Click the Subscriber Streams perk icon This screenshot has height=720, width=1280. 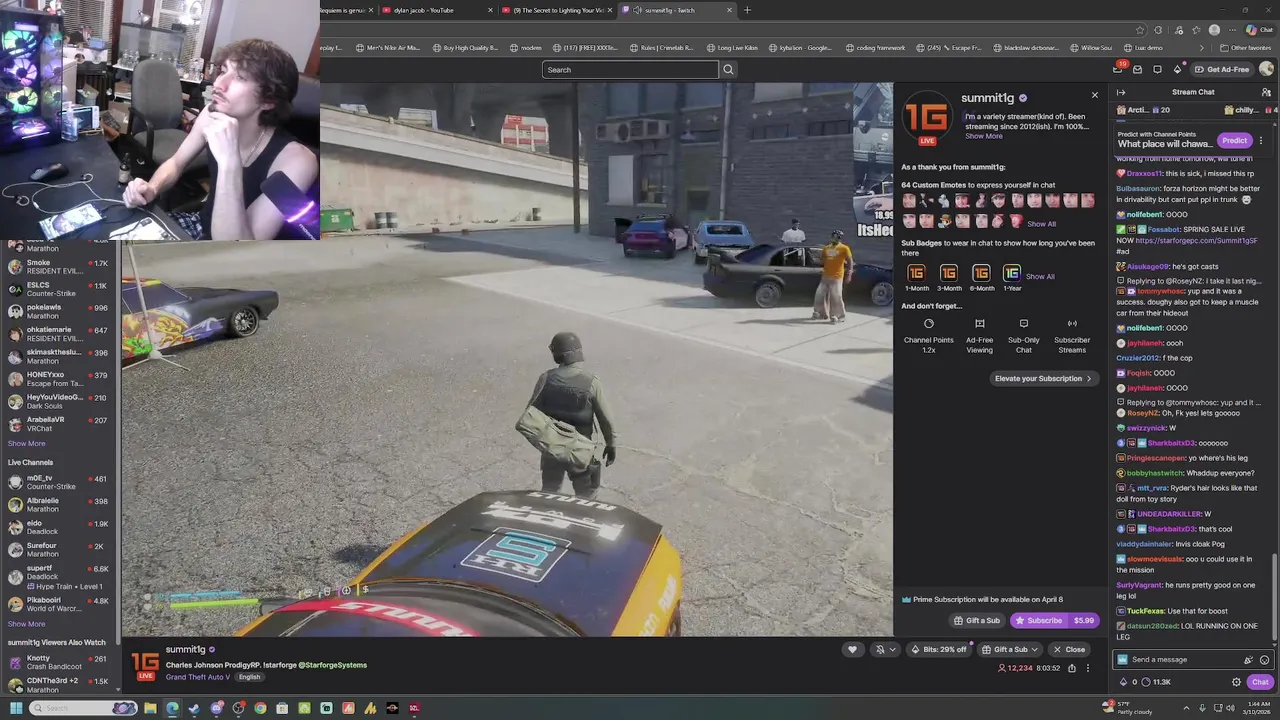[1072, 323]
